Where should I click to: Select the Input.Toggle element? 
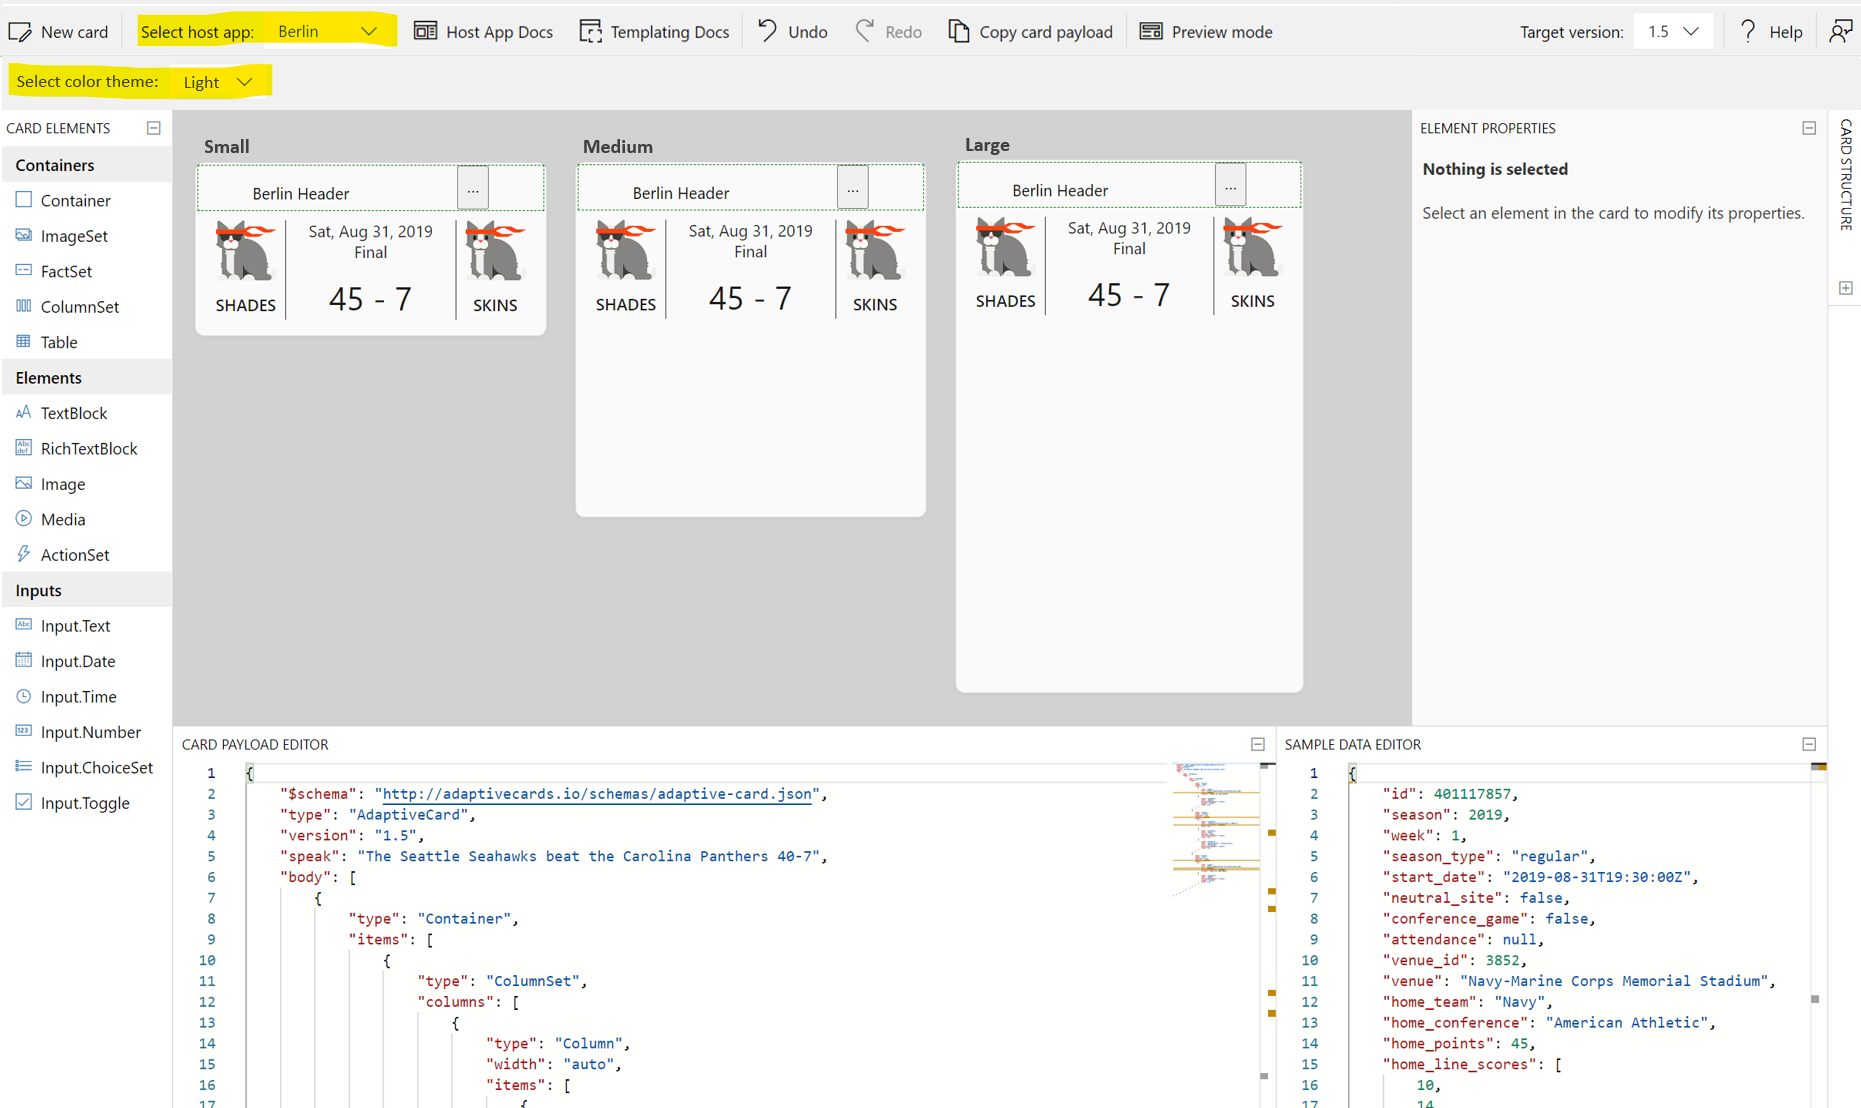(84, 802)
